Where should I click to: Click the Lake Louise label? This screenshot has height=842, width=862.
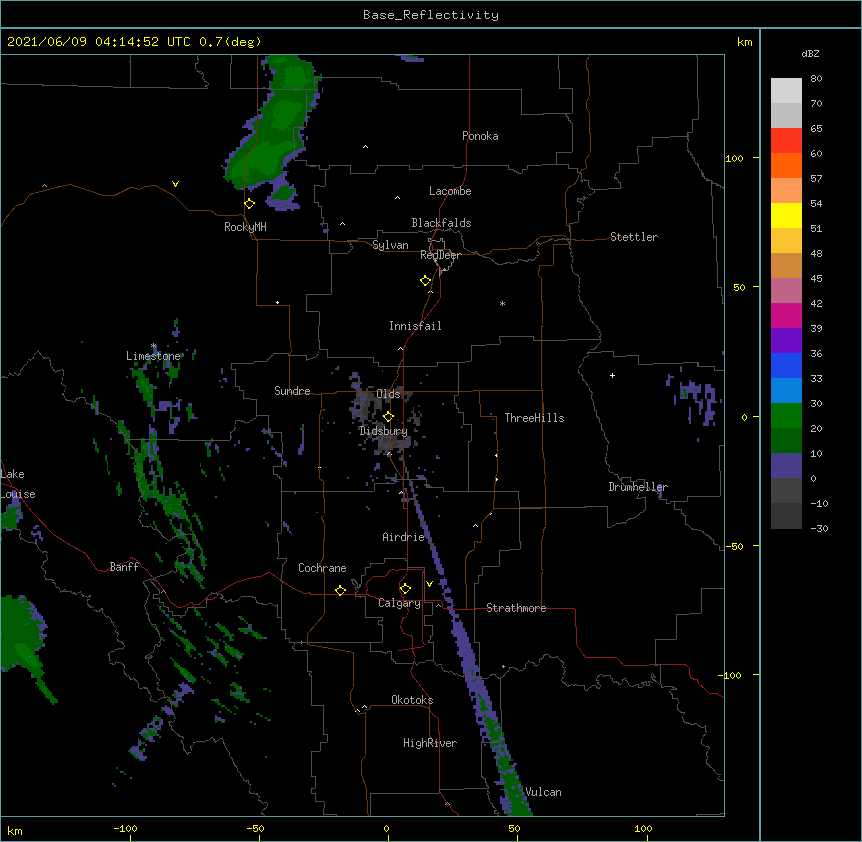pos(18,484)
